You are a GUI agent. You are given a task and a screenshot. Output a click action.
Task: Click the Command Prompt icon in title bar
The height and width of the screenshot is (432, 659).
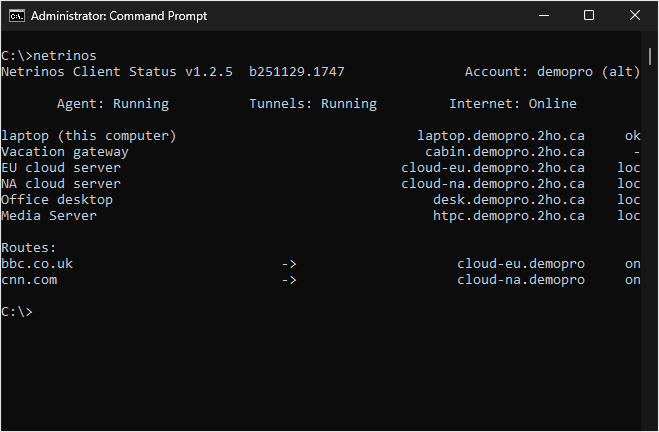[16, 15]
